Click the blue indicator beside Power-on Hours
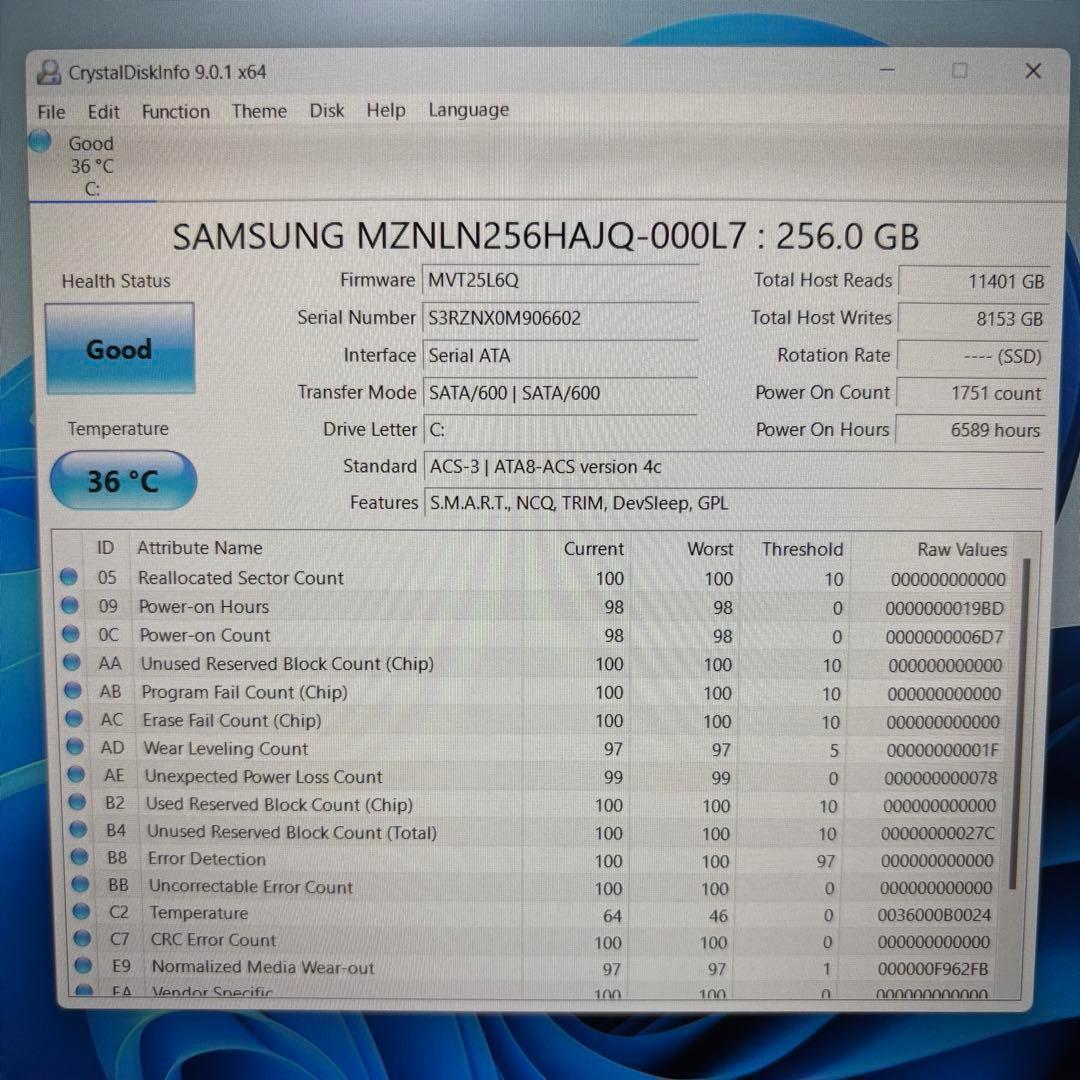Viewport: 1080px width, 1080px height. [68, 605]
